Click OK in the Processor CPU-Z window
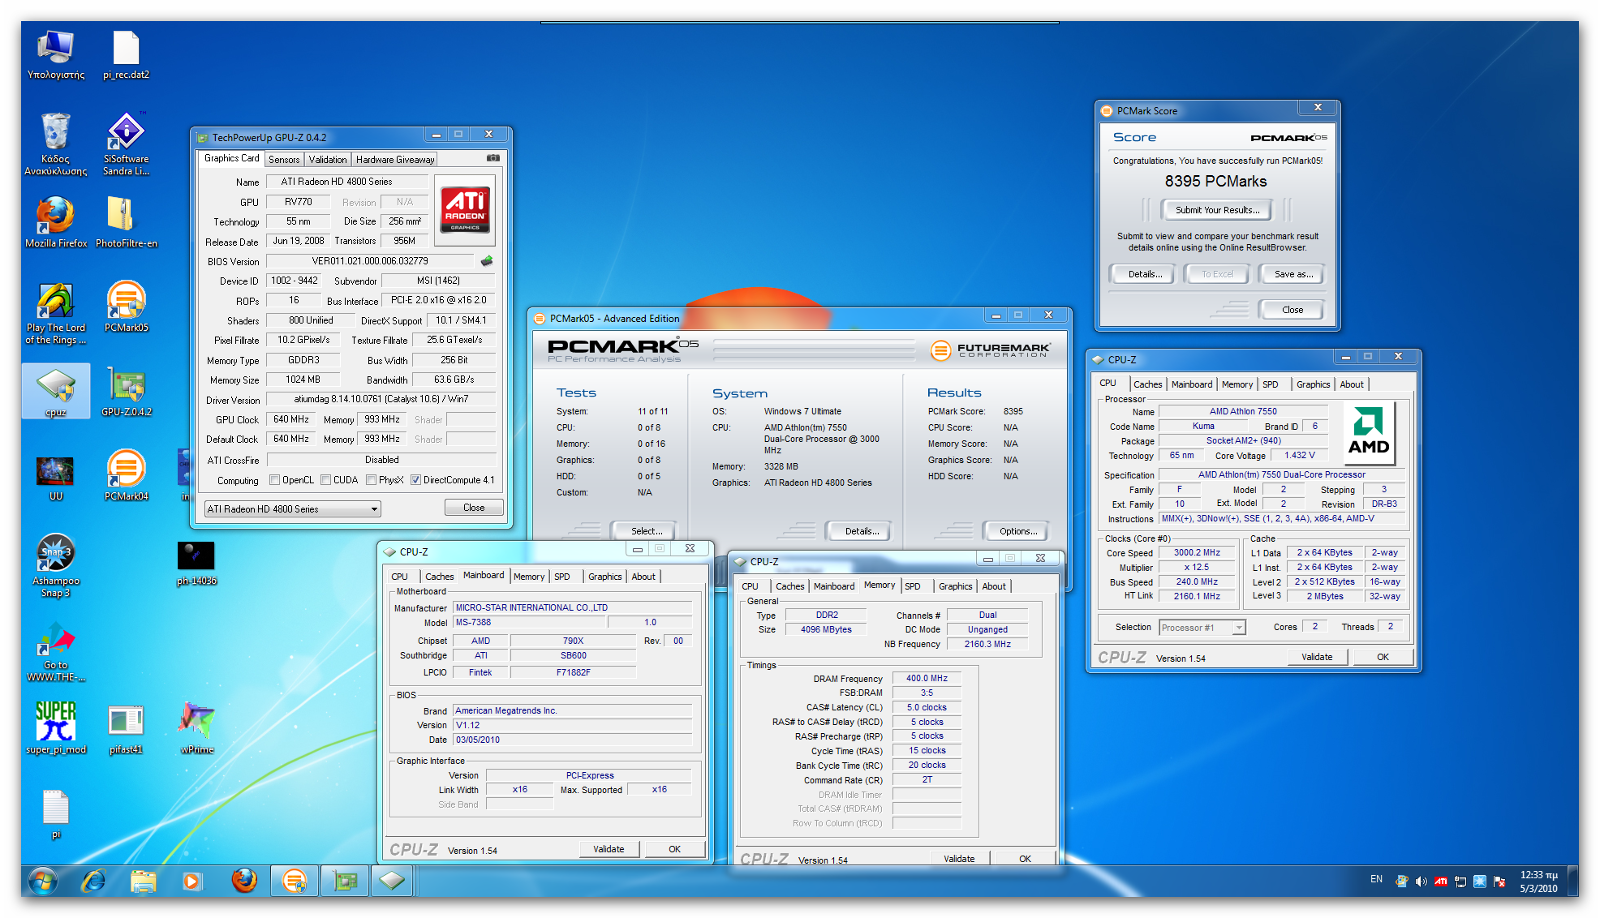This screenshot has height=918, width=1600. [1383, 657]
